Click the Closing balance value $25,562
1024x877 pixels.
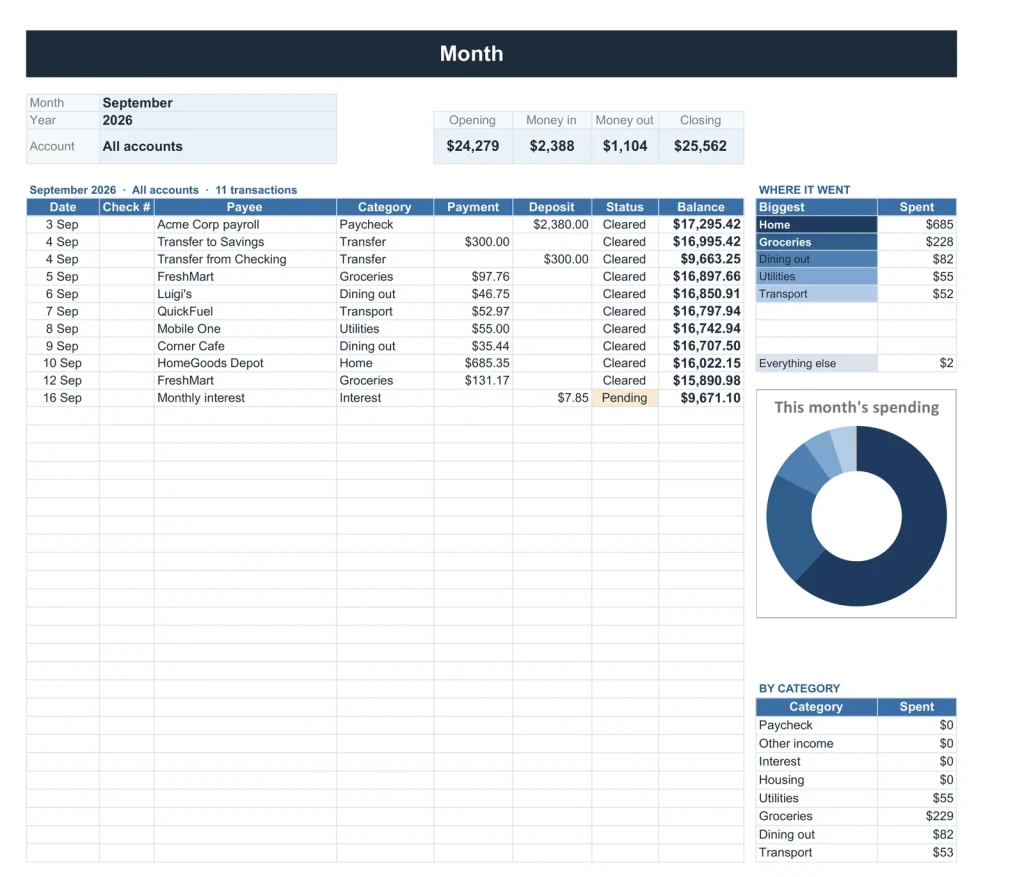(x=701, y=146)
